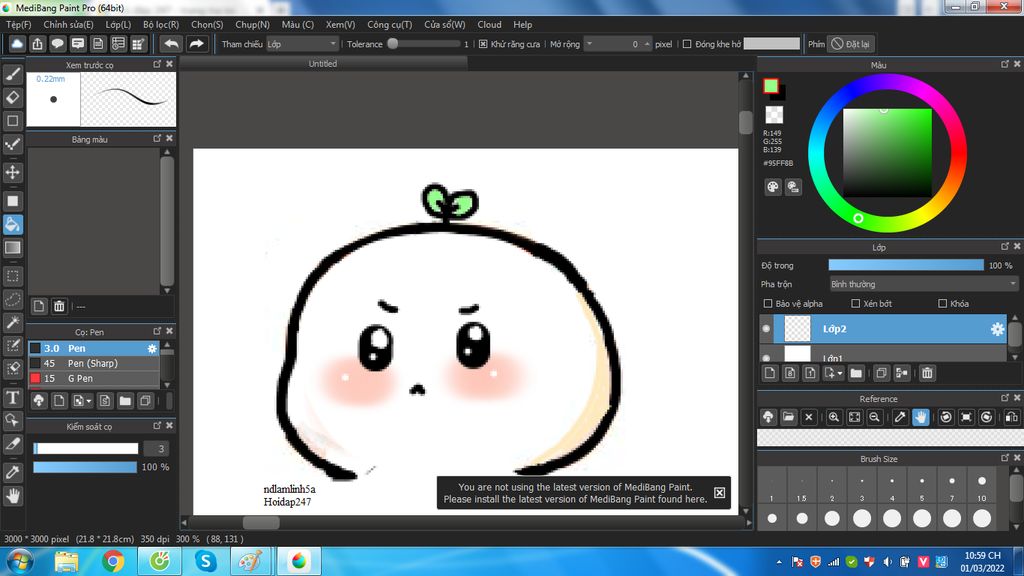Open Windows Explorer from the taskbar
Screen dimensions: 1024x576
click(x=66, y=562)
